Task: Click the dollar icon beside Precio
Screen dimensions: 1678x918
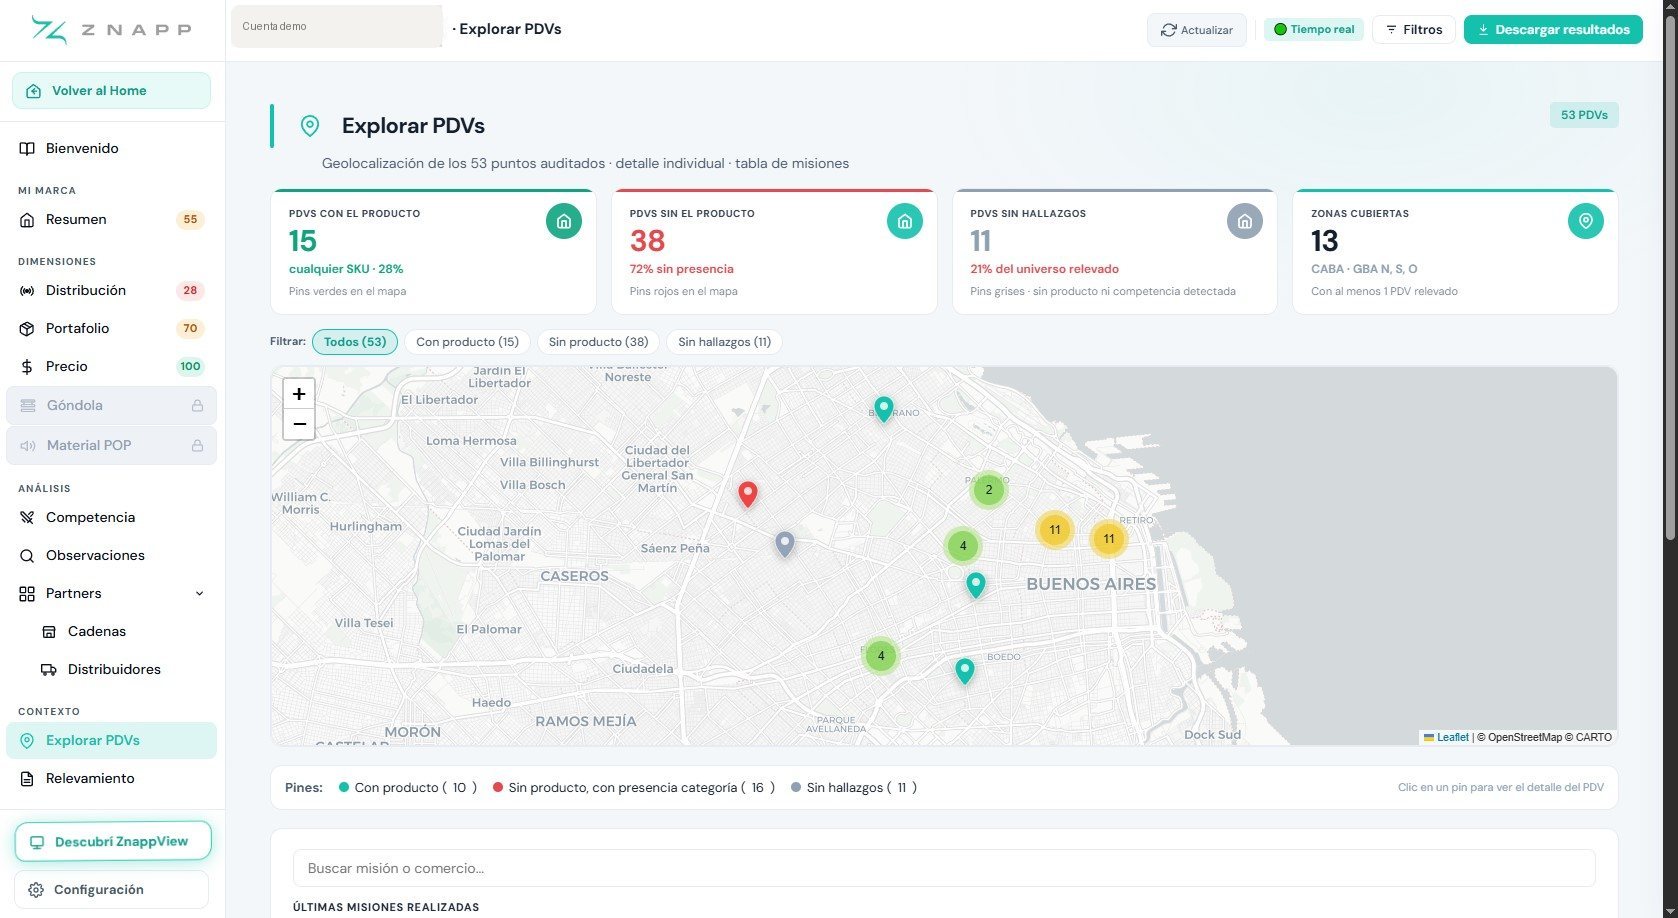Action: (27, 366)
